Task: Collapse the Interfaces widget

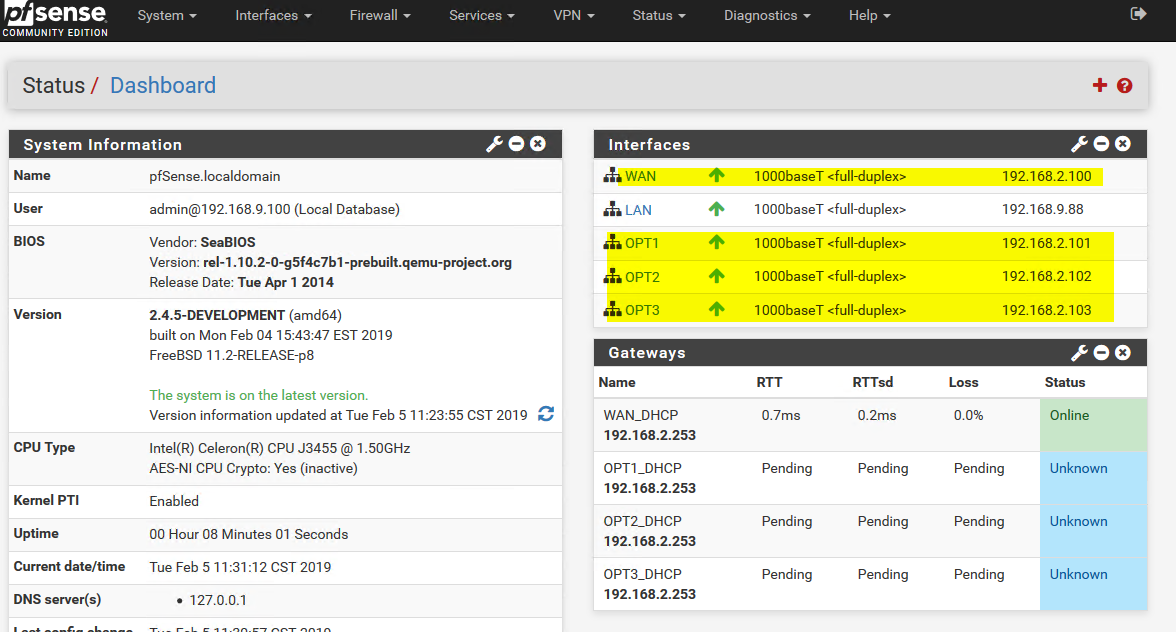Action: 1101,144
